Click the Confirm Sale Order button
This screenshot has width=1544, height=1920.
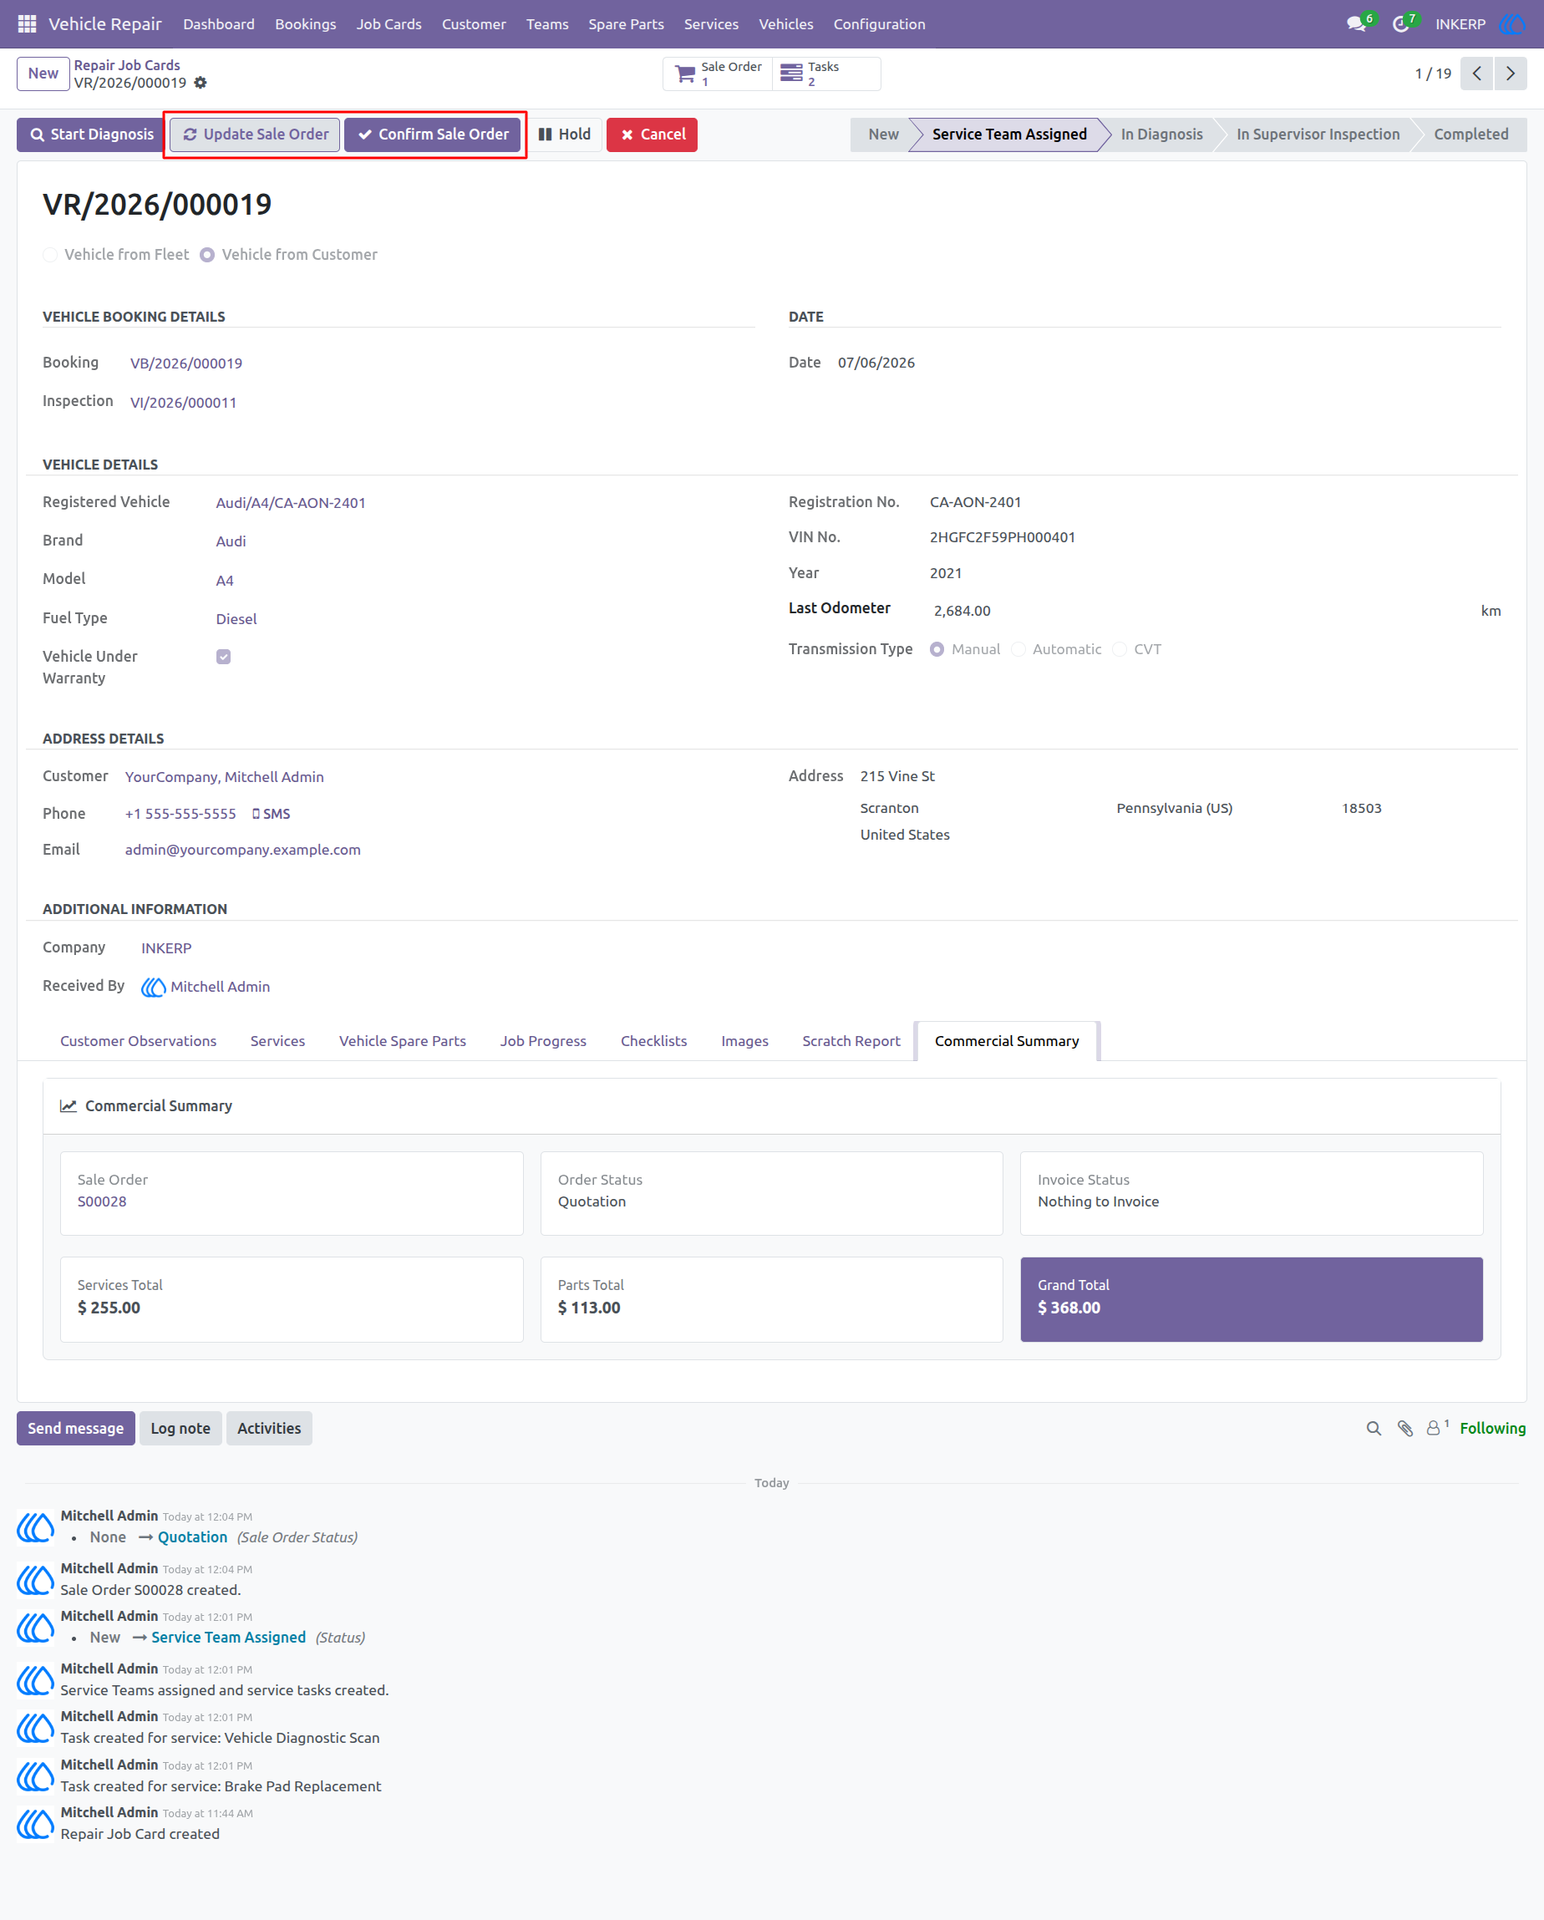(x=433, y=134)
